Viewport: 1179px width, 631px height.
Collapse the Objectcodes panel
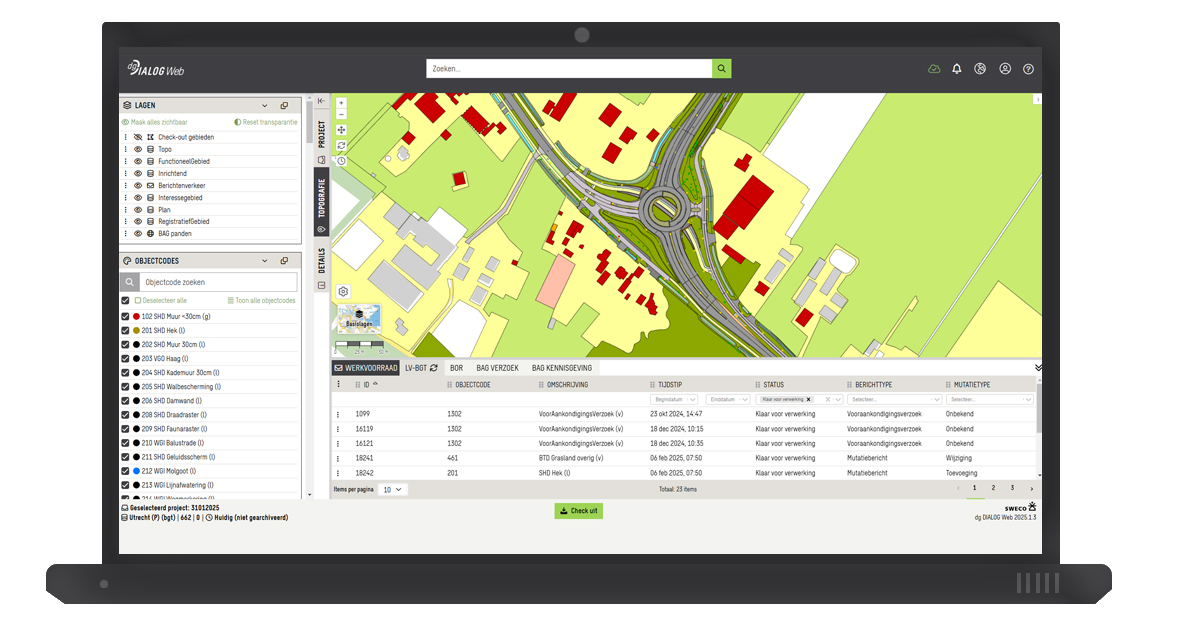[x=264, y=261]
